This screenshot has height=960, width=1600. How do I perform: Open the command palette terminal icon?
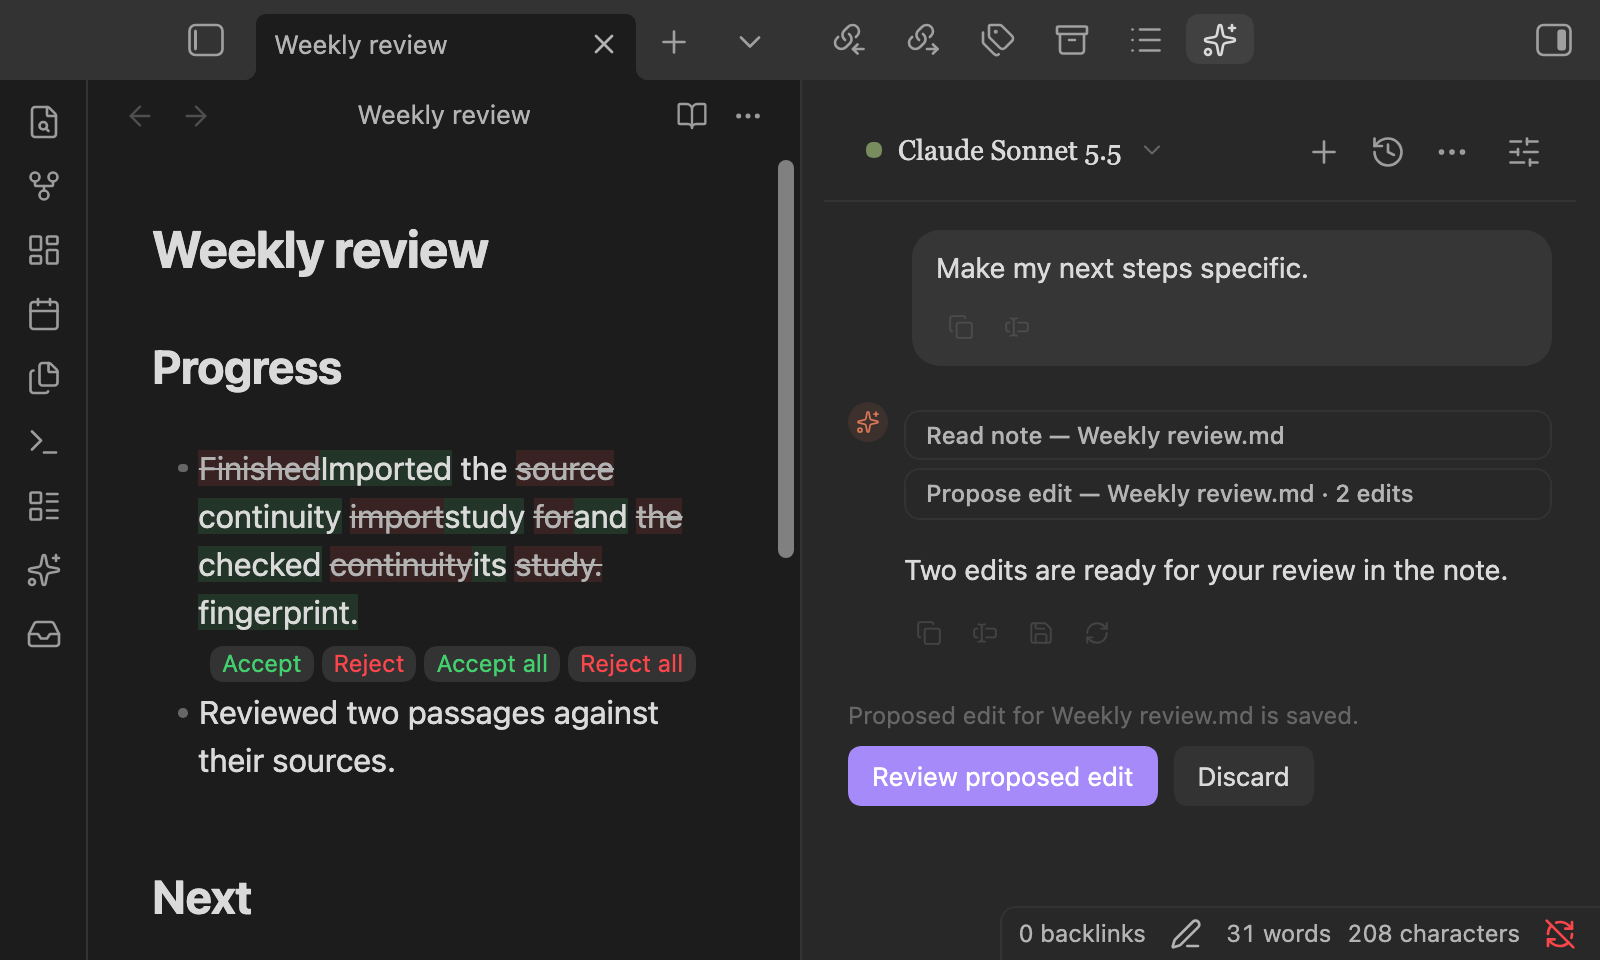tap(44, 442)
